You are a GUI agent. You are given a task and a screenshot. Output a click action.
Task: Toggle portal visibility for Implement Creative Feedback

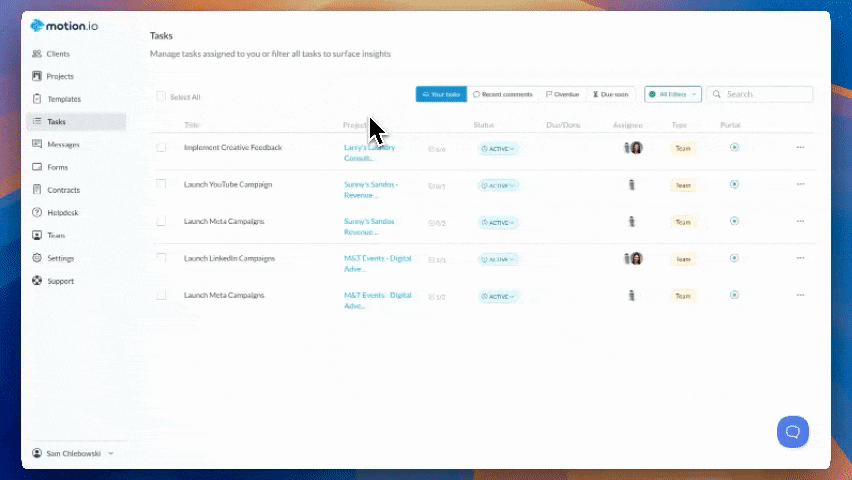click(734, 147)
